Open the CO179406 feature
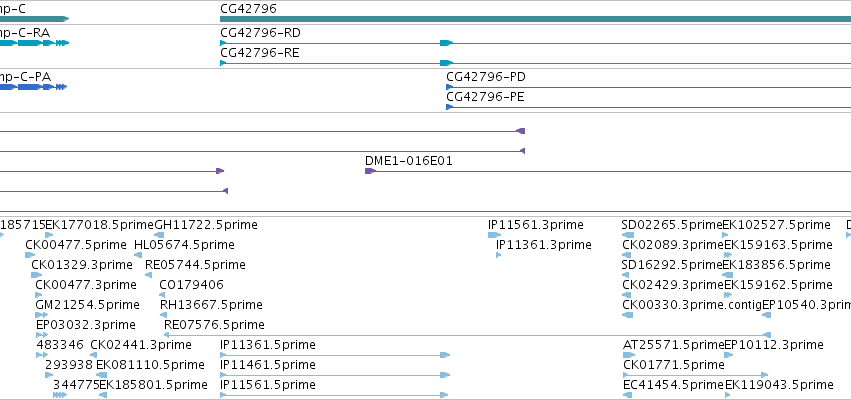This screenshot has height=400, width=851. (x=192, y=285)
